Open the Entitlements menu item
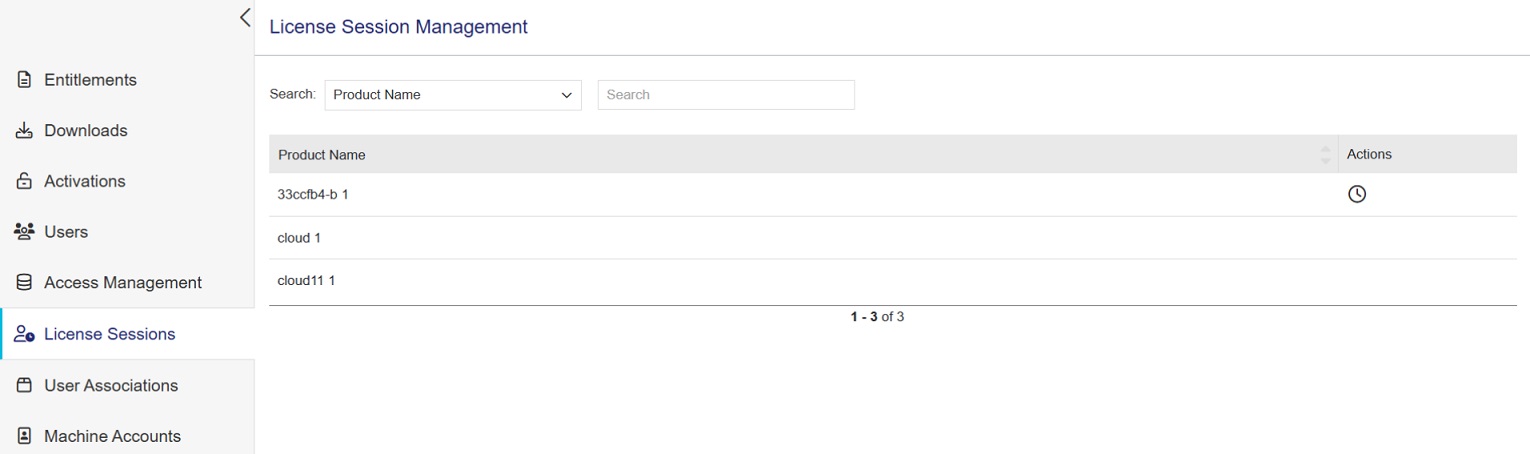Image resolution: width=1530 pixels, height=454 pixels. point(90,80)
